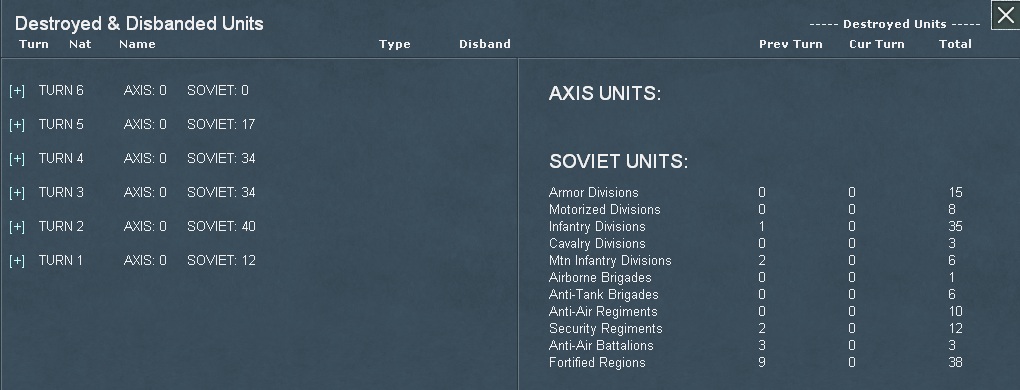
Task: Expand the TURN 4 entry
Action: tap(17, 159)
